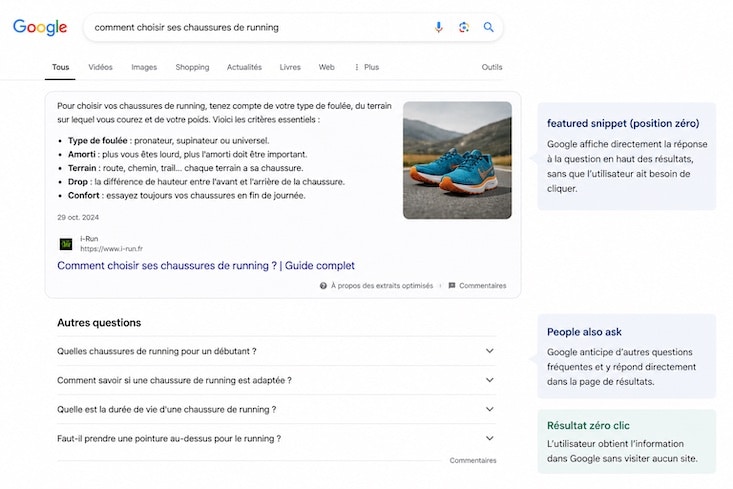Click the snippet feedback flag icon

[x=452, y=286]
